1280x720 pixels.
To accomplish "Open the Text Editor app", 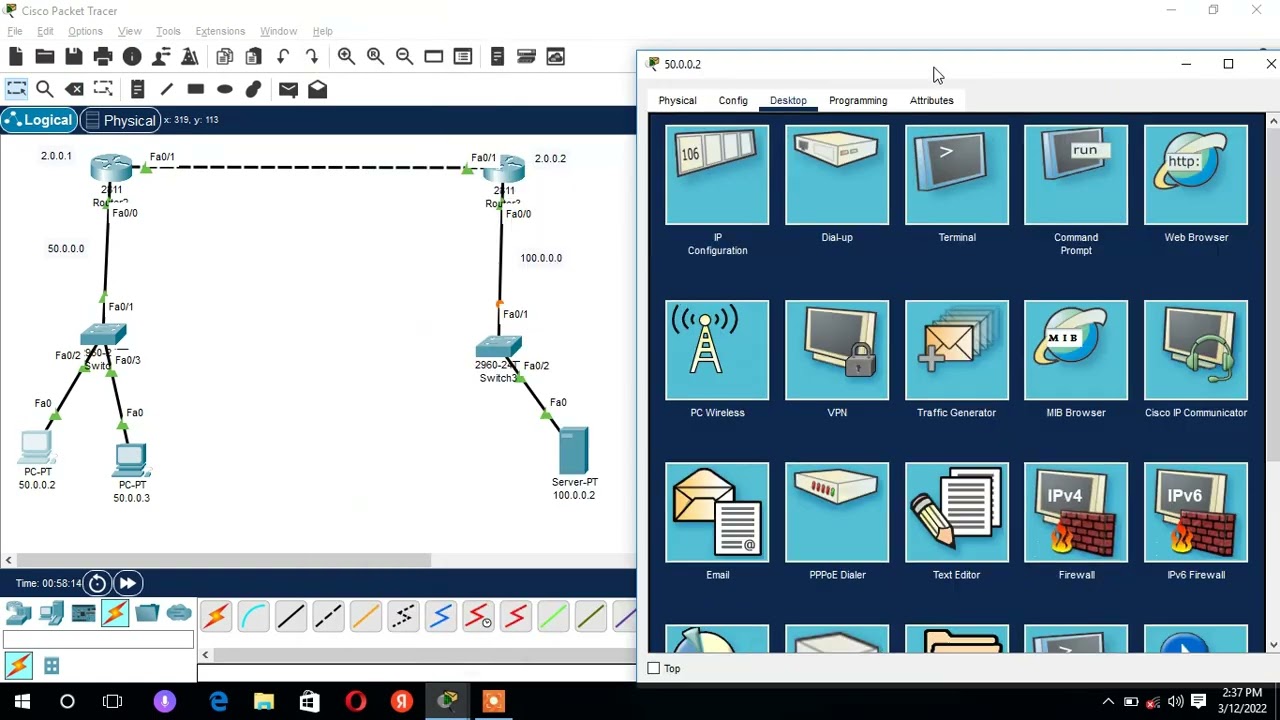I will [x=957, y=512].
